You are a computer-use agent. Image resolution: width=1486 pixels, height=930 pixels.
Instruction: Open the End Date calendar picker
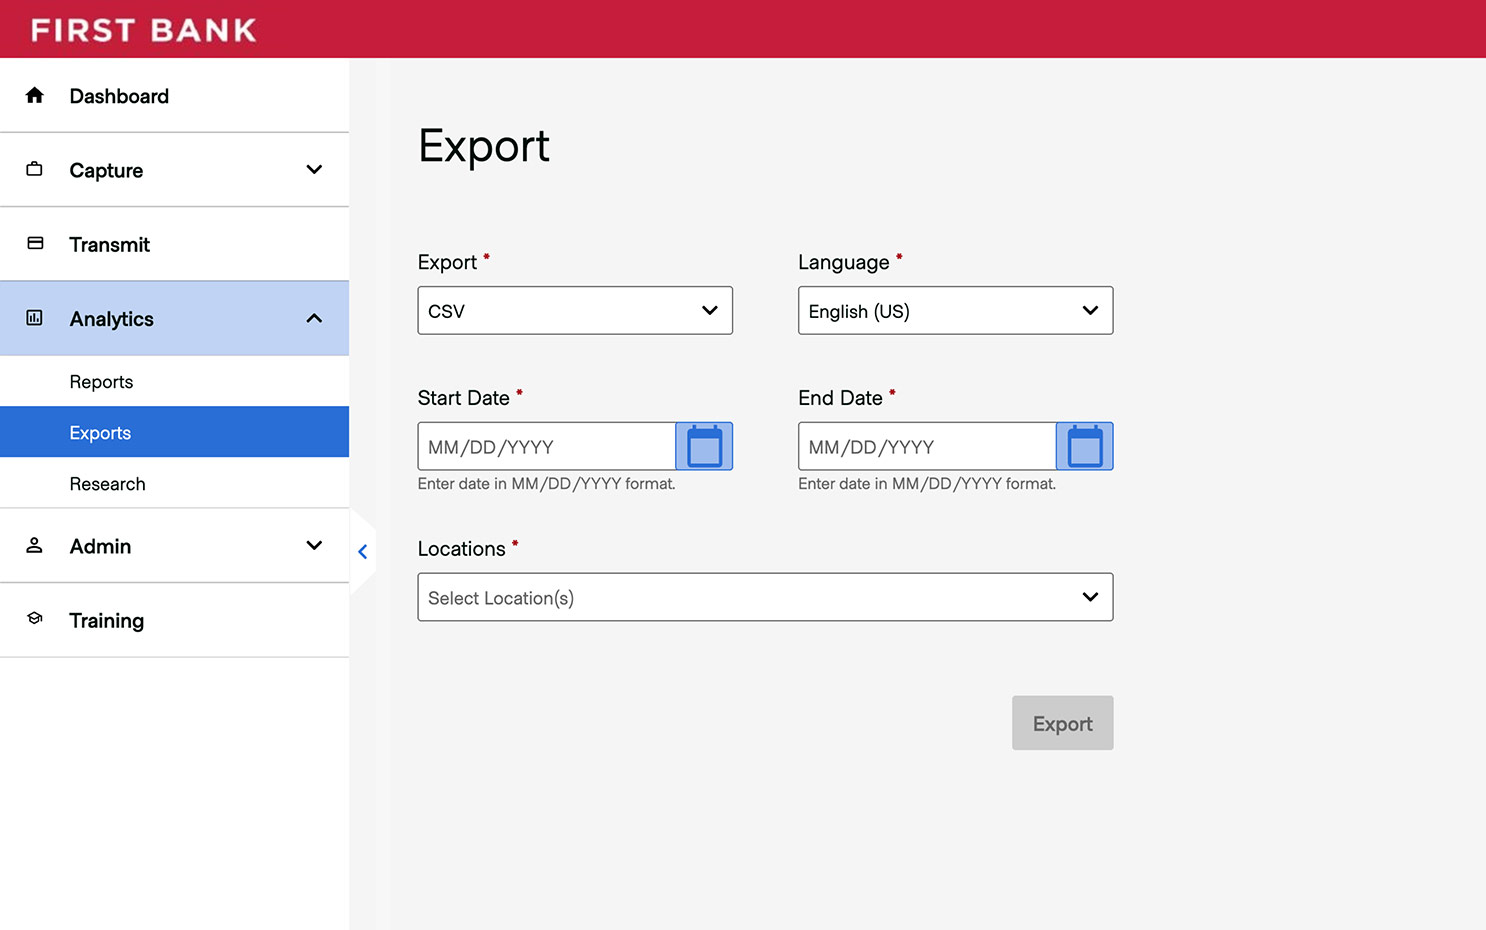pyautogui.click(x=1085, y=446)
